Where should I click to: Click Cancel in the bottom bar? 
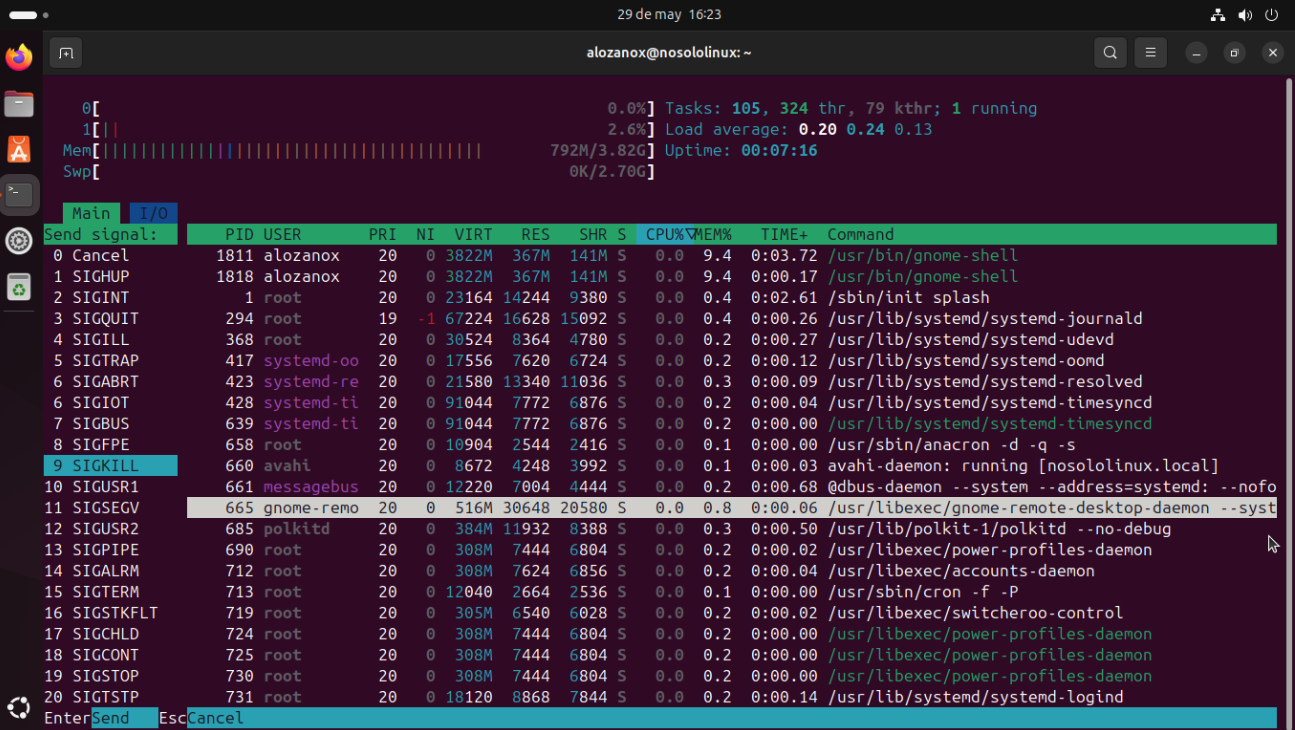pyautogui.click(x=215, y=718)
